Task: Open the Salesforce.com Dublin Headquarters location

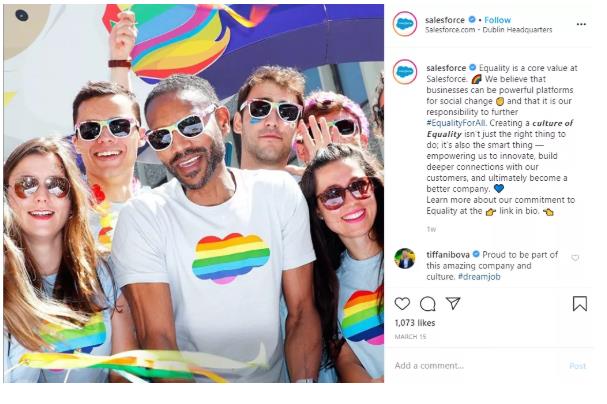Action: point(489,30)
